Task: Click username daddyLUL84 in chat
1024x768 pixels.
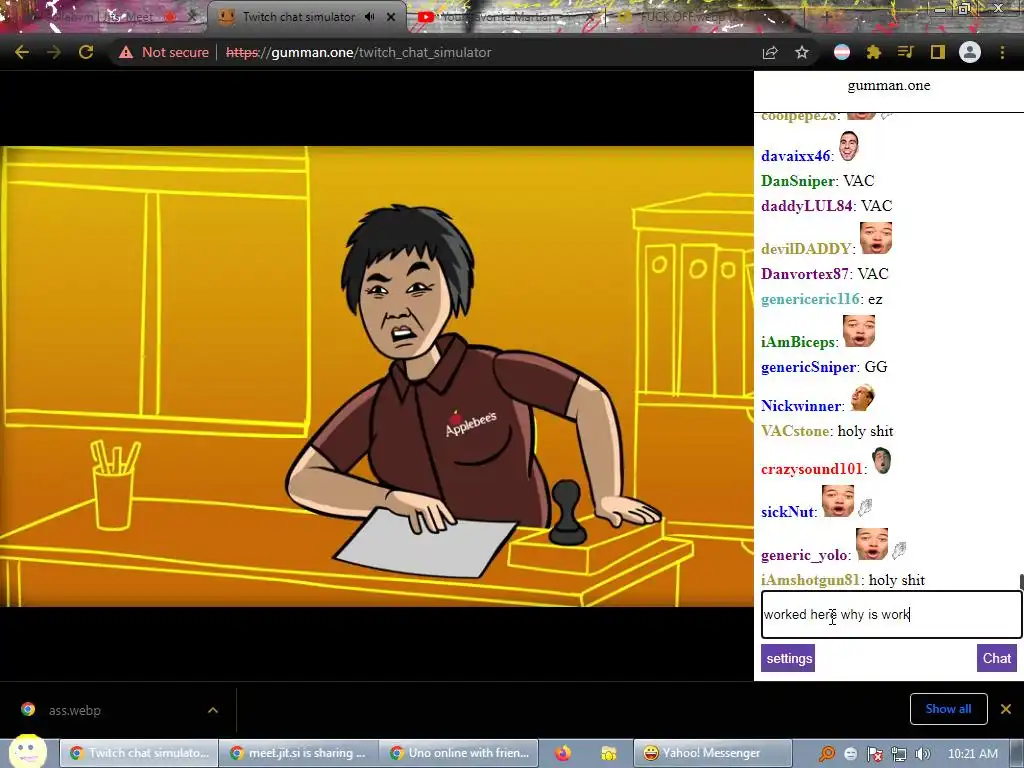Action: 807,206
